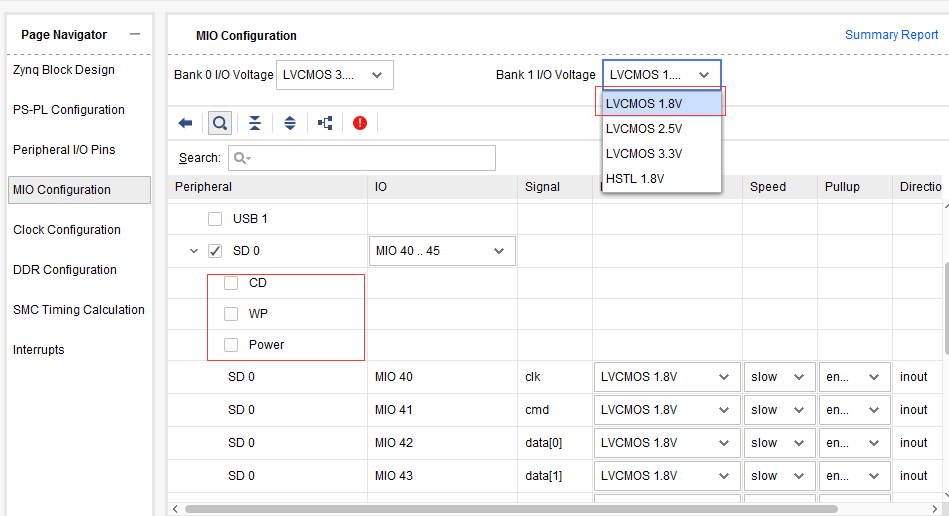949x516 pixels.
Task: Enable the WP checkbox under SD 0
Action: pos(231,314)
